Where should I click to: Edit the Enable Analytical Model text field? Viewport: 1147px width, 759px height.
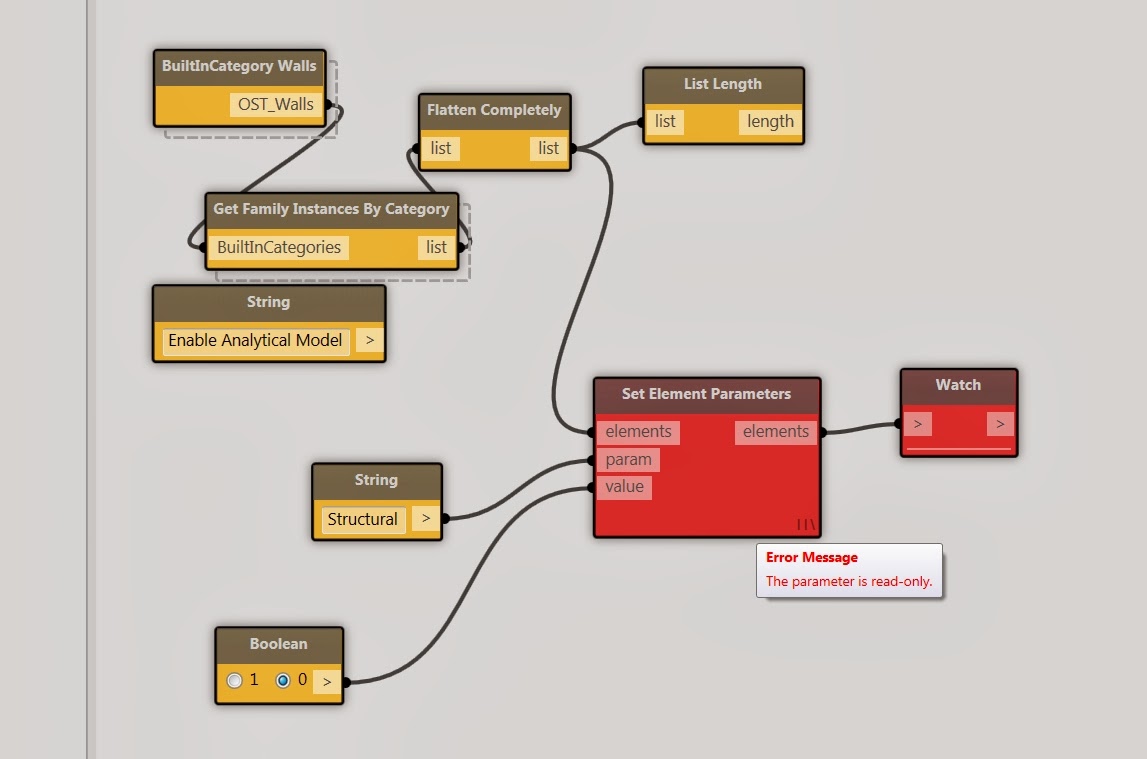pyautogui.click(x=255, y=341)
